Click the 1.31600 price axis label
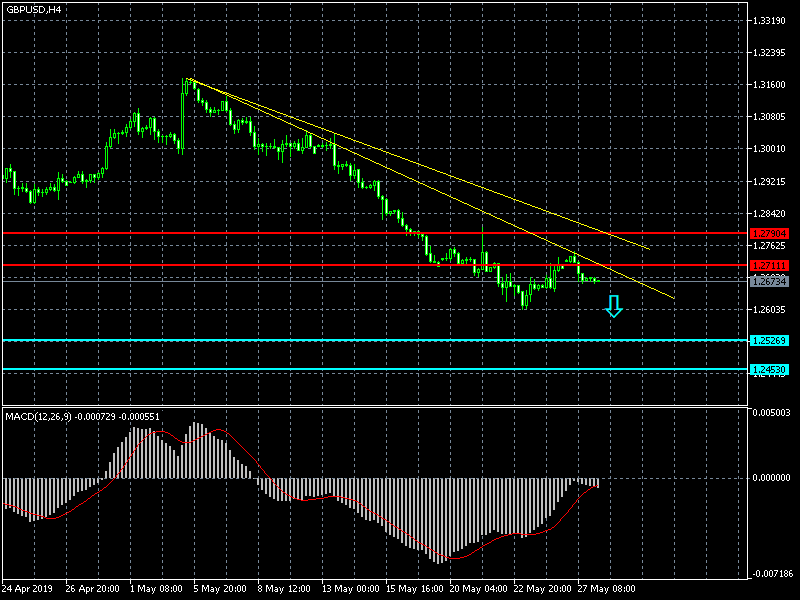 tap(769, 85)
